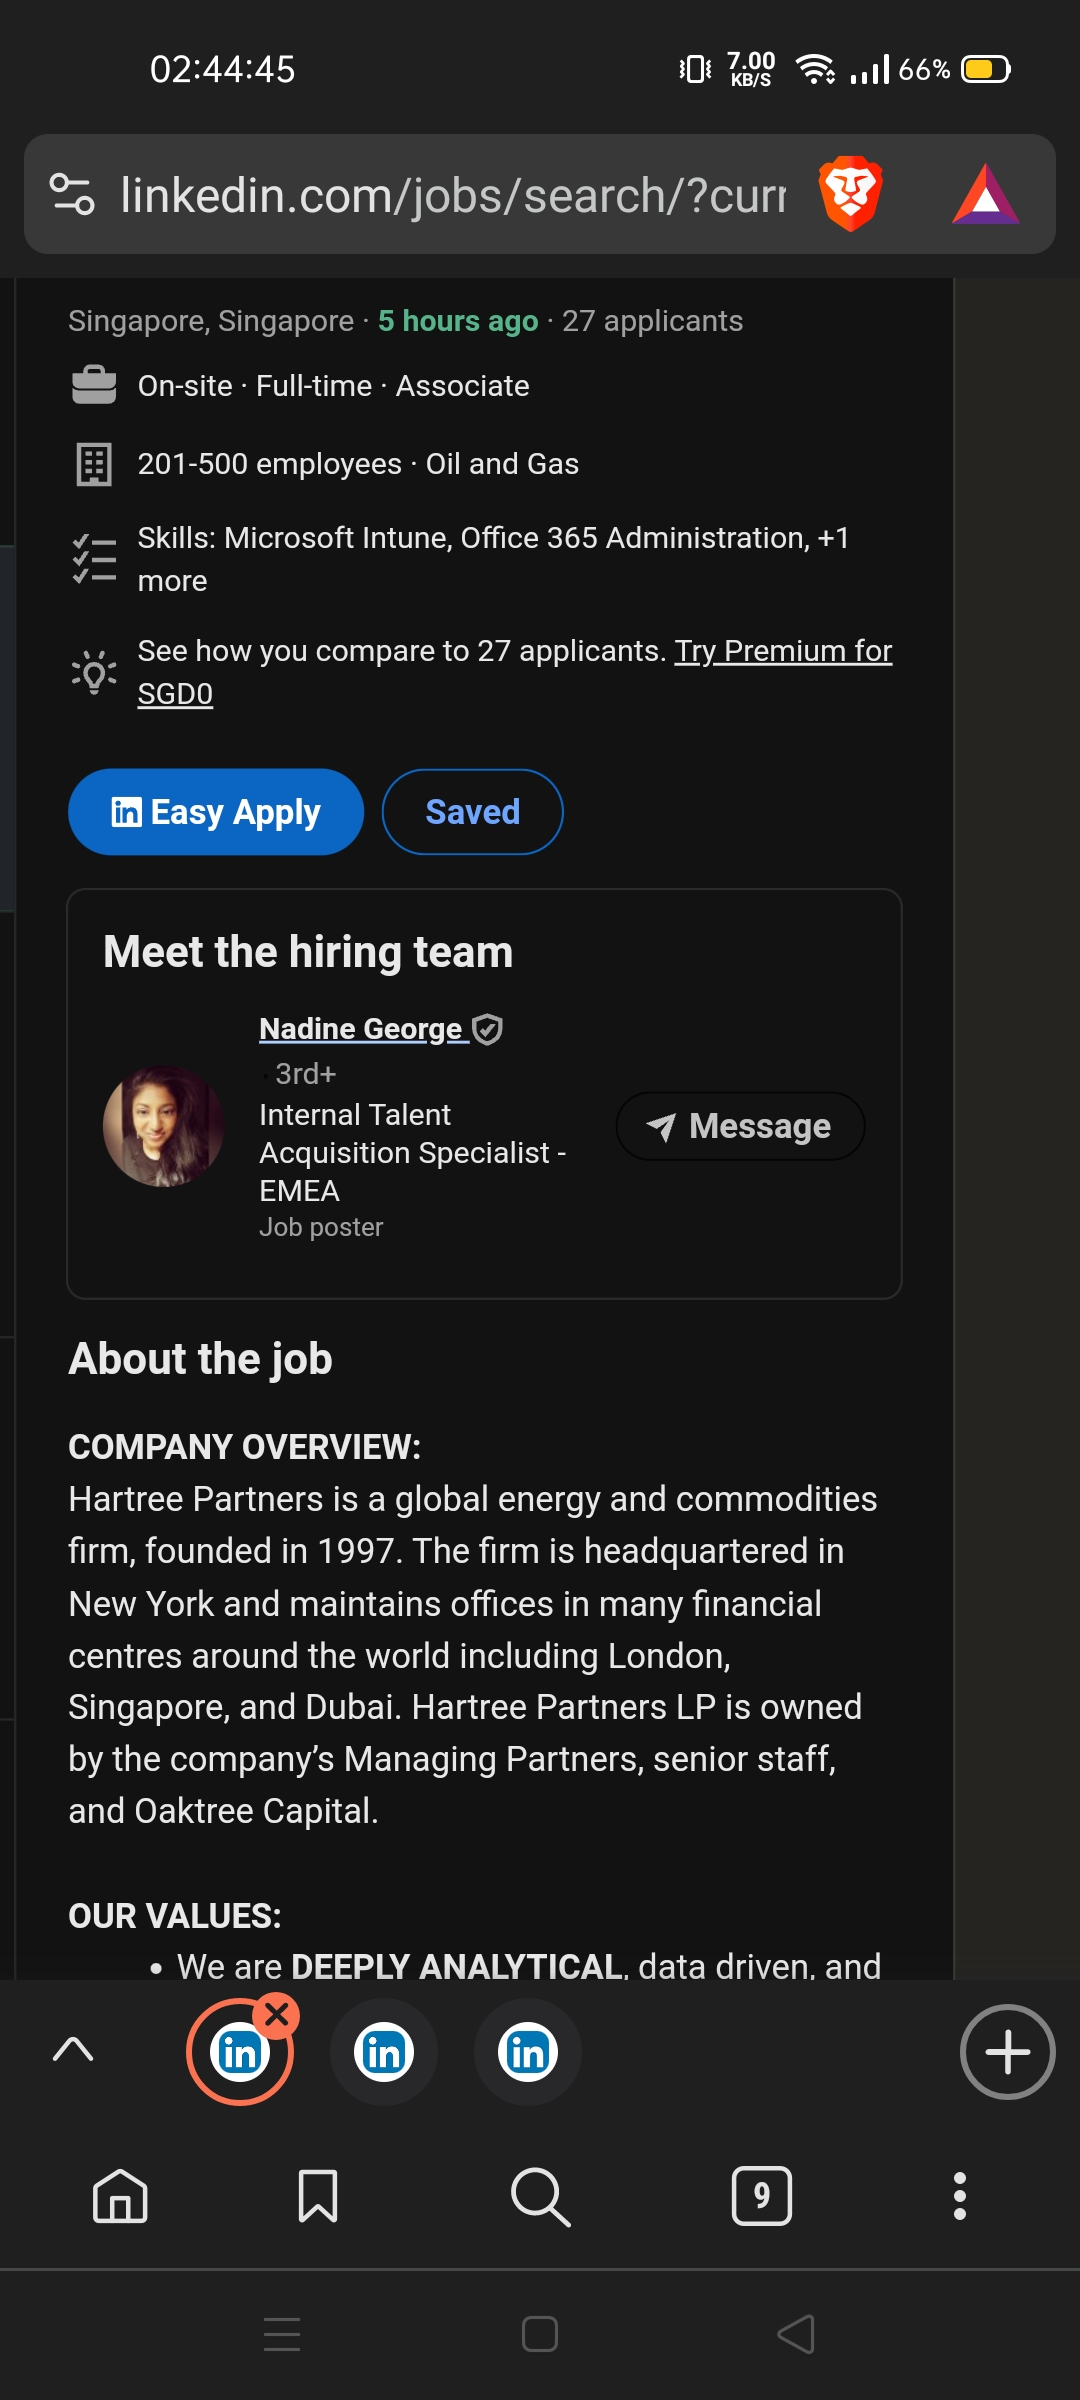This screenshot has height=2400, width=1080.
Task: Open tab switcher showing 9 tabs
Action: pos(761,2196)
